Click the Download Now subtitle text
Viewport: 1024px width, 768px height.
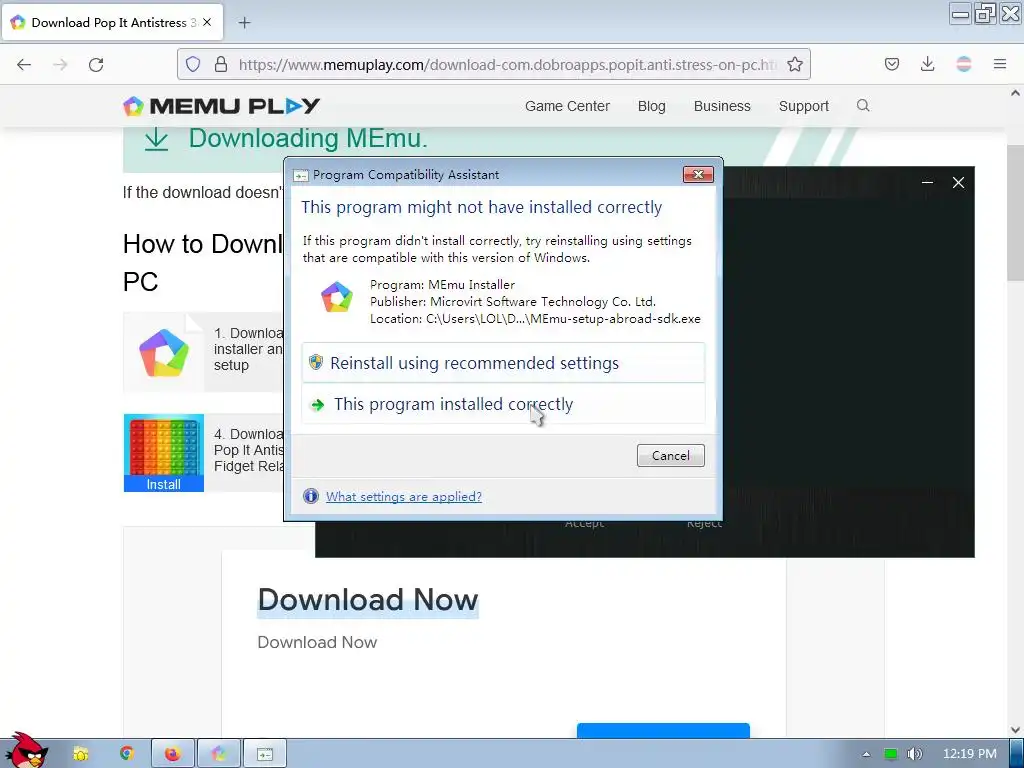pyautogui.click(x=317, y=642)
